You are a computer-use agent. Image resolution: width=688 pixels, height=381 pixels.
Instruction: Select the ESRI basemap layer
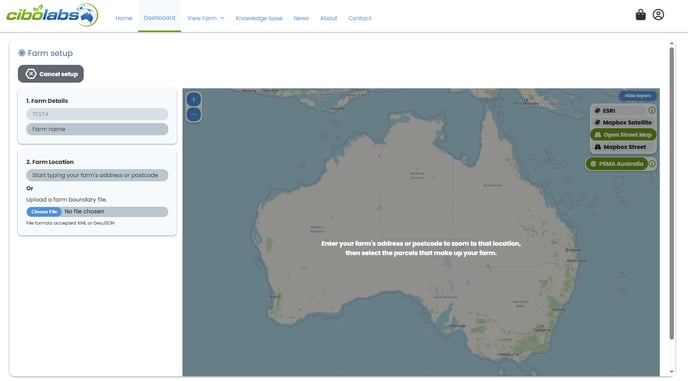(619, 111)
